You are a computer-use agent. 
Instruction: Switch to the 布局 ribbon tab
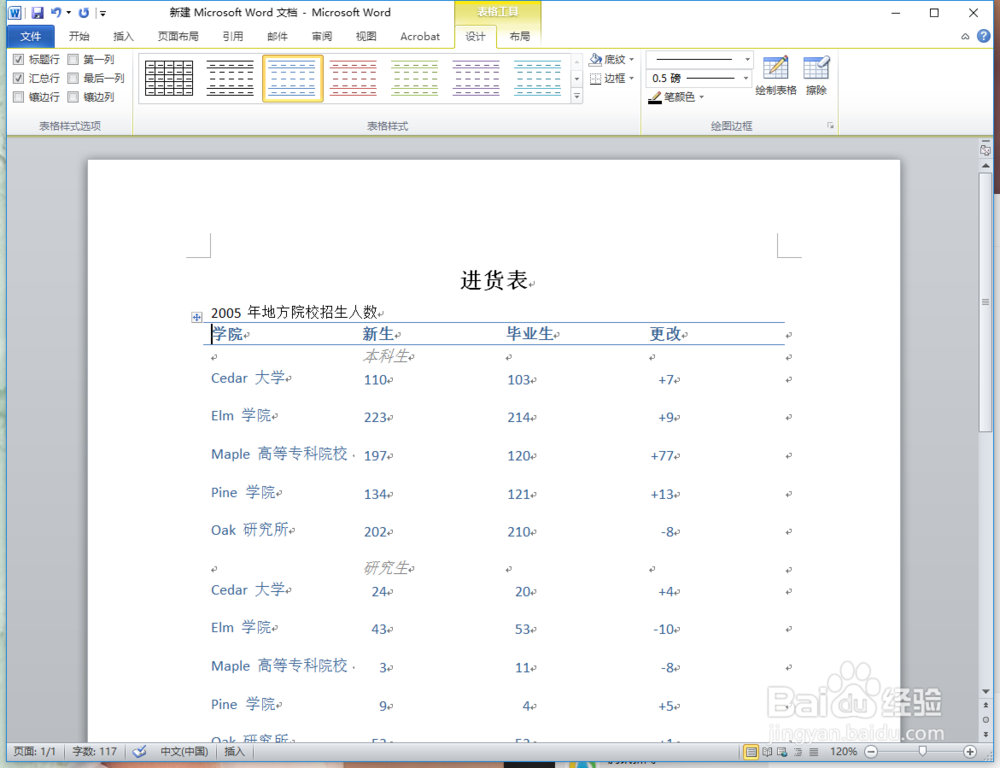click(x=519, y=36)
